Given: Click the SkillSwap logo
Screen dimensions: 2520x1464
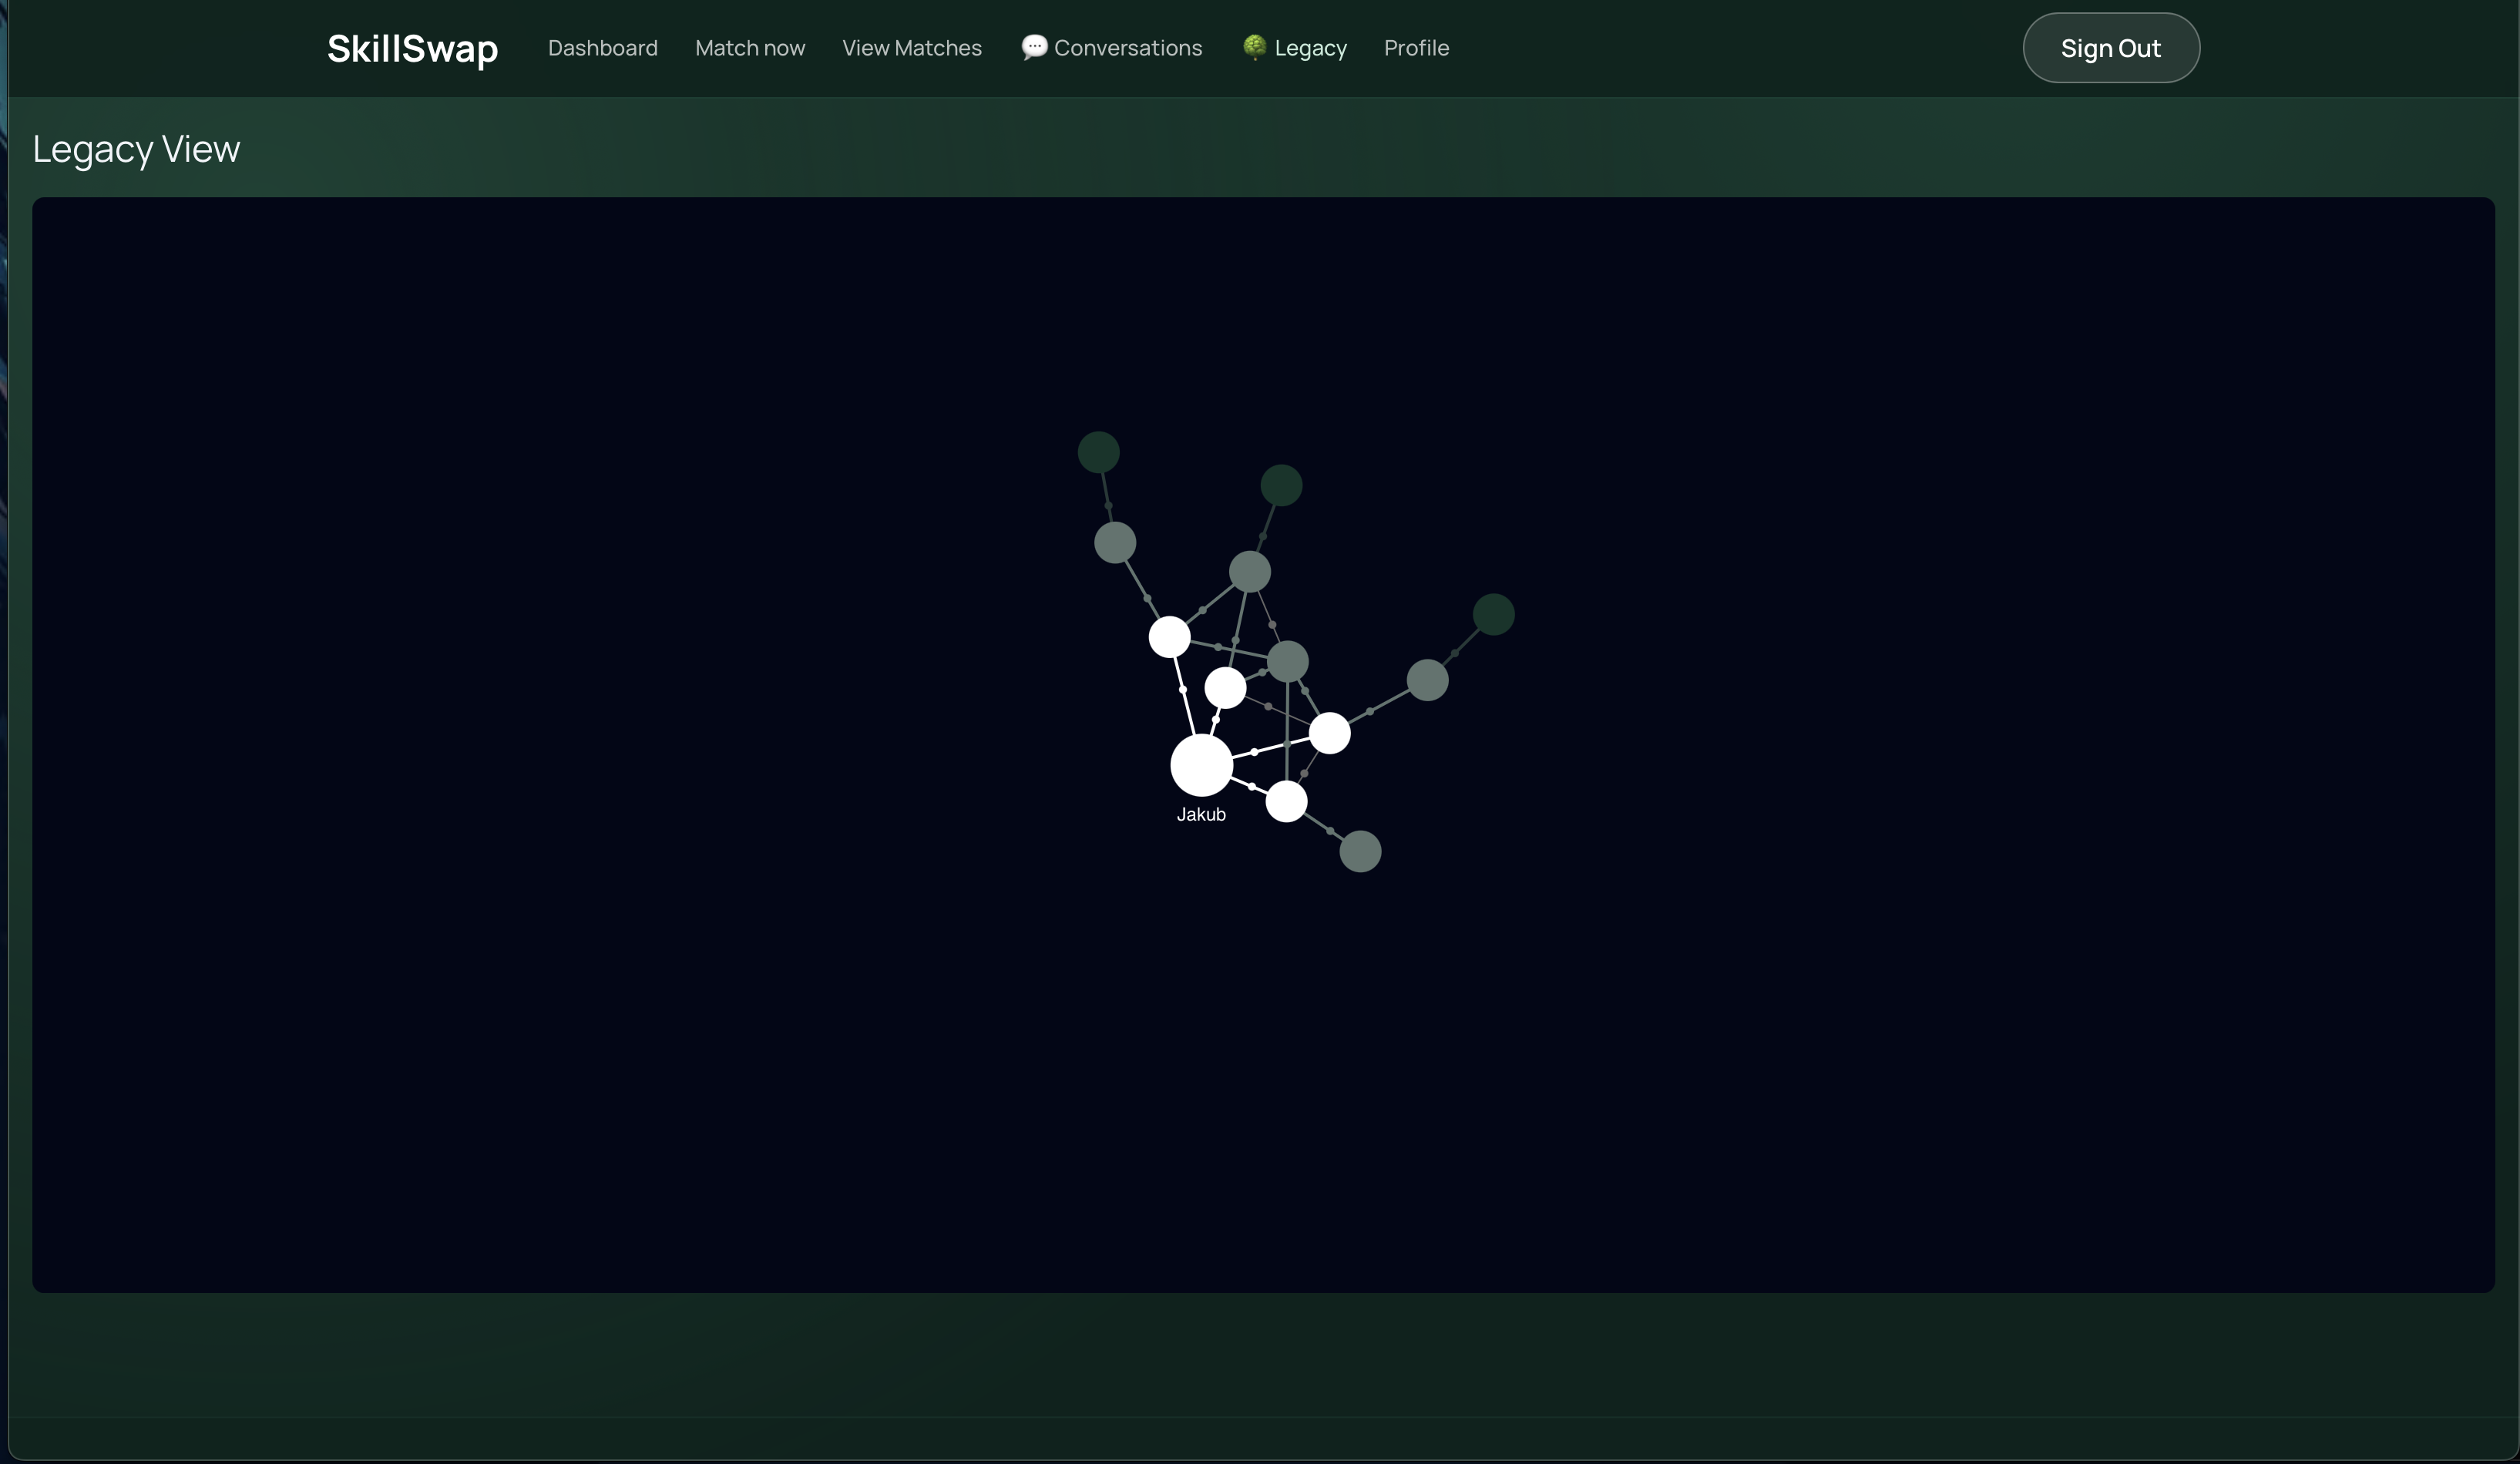Looking at the screenshot, I should click(412, 48).
